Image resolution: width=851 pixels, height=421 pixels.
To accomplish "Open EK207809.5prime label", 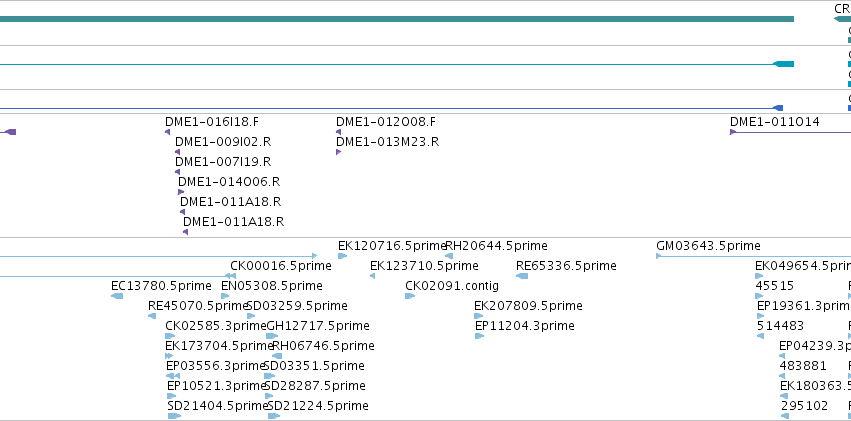I will point(528,306).
